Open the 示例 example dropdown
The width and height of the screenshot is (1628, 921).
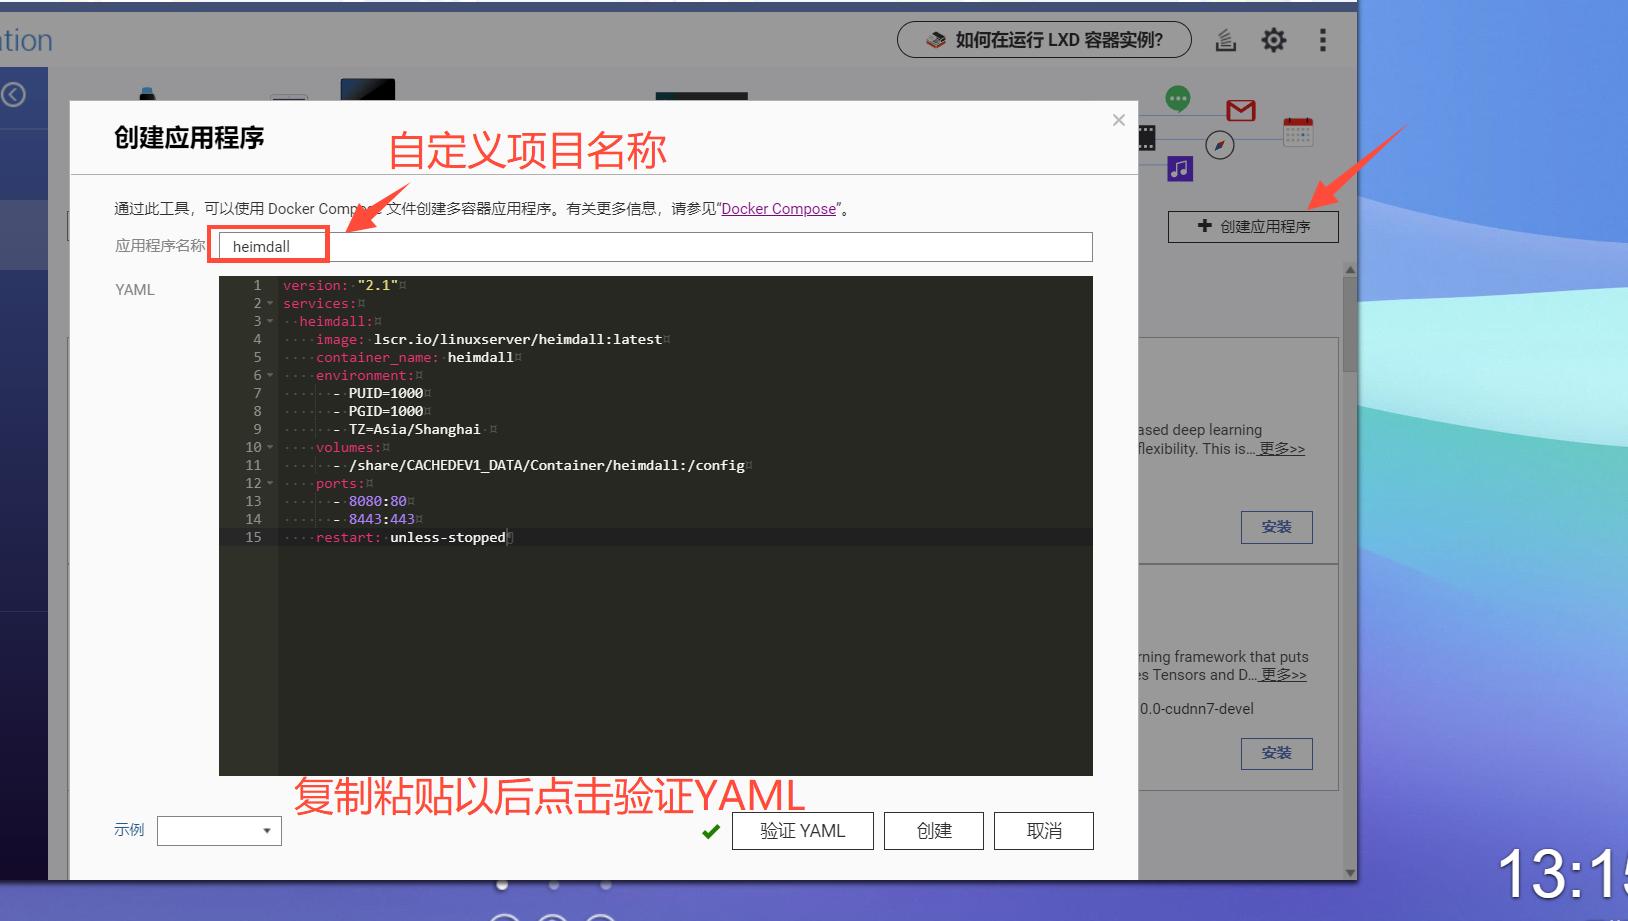click(x=218, y=830)
